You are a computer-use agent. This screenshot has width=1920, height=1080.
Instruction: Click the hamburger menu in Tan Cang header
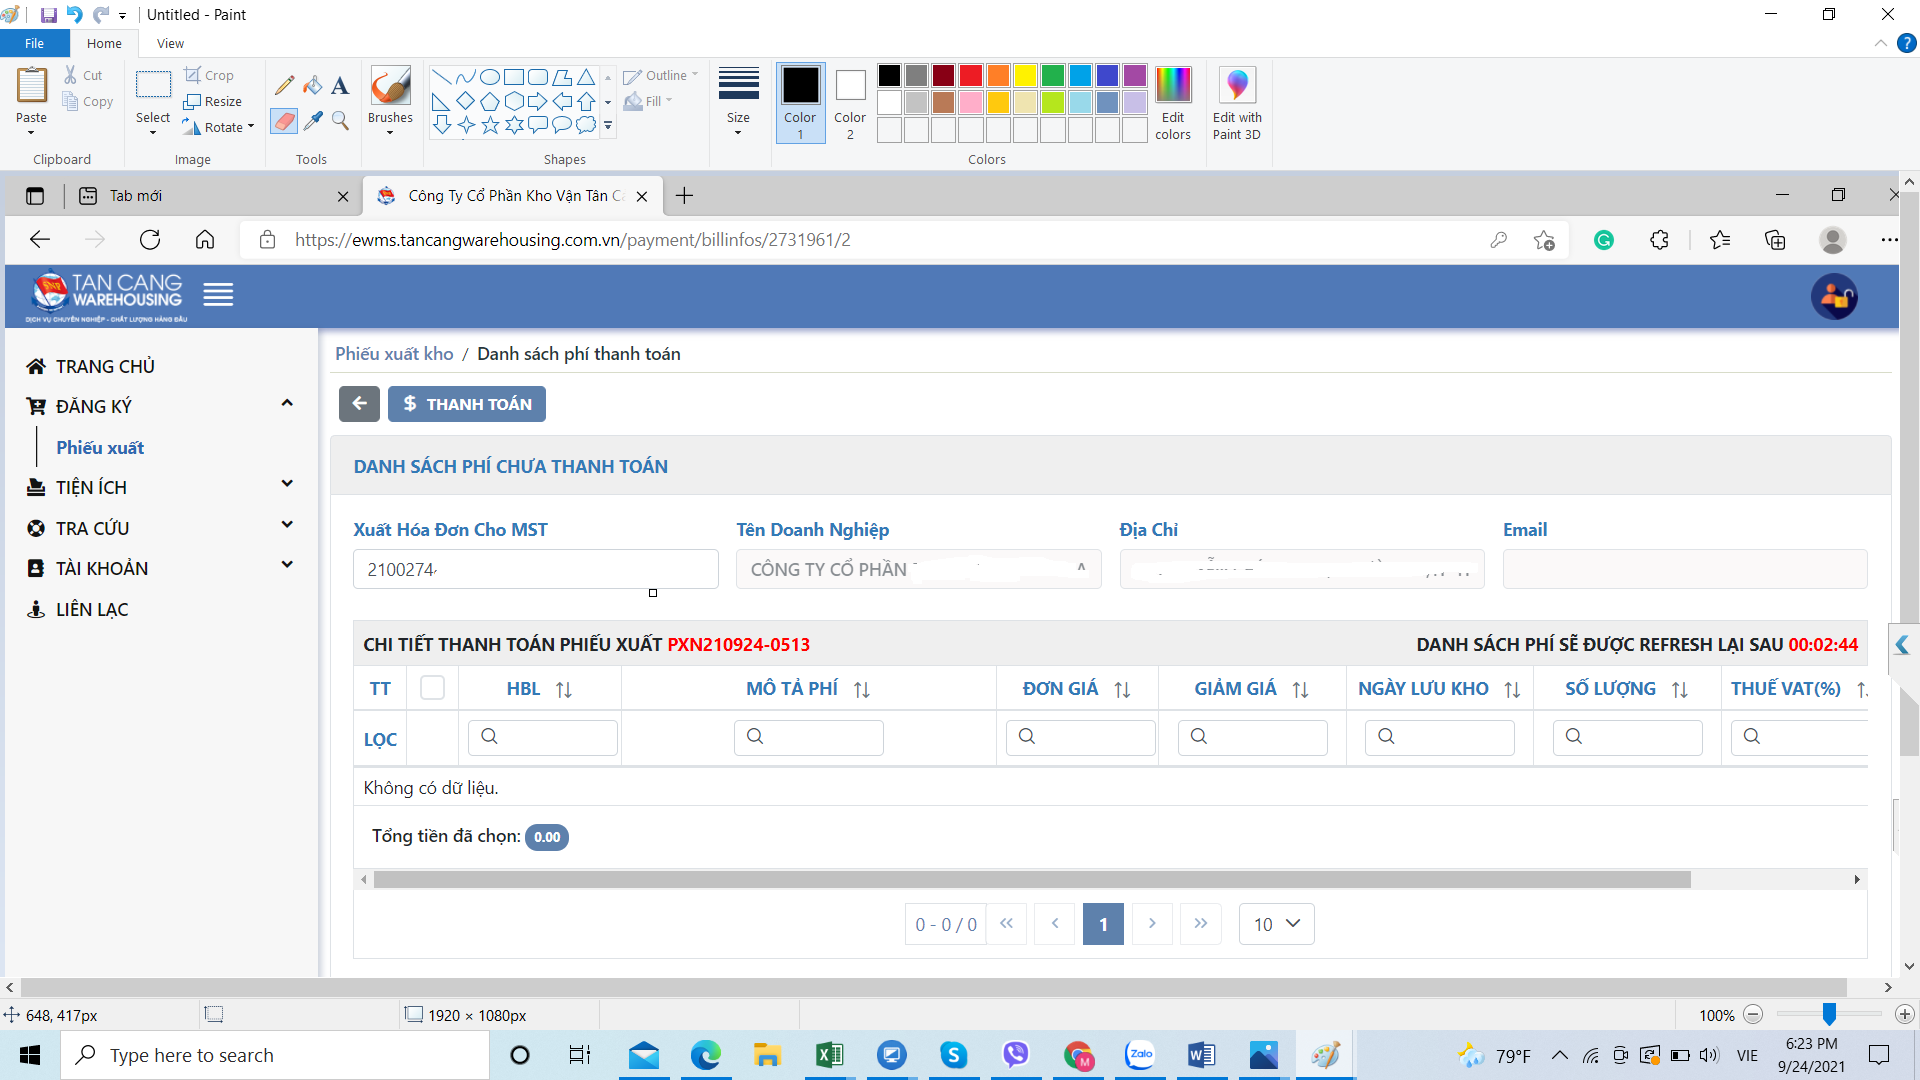(218, 295)
